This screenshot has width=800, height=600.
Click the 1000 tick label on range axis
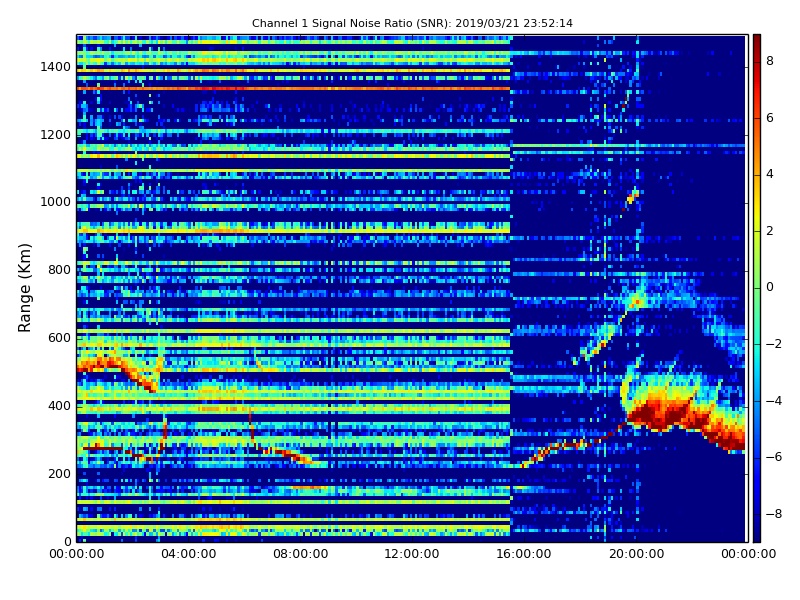[x=56, y=202]
